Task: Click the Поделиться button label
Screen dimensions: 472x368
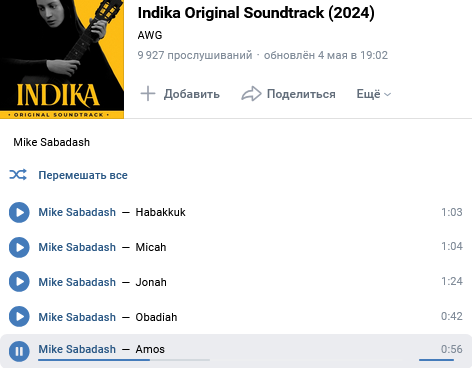Action: tap(301, 94)
